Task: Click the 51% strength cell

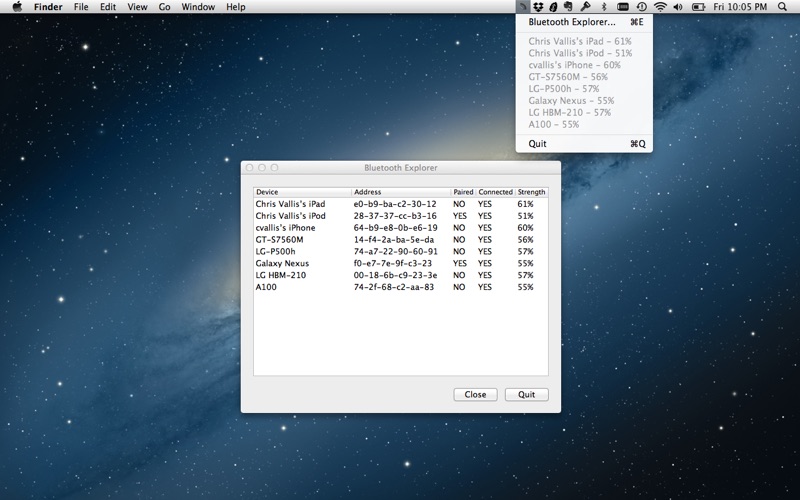Action: pyautogui.click(x=525, y=216)
